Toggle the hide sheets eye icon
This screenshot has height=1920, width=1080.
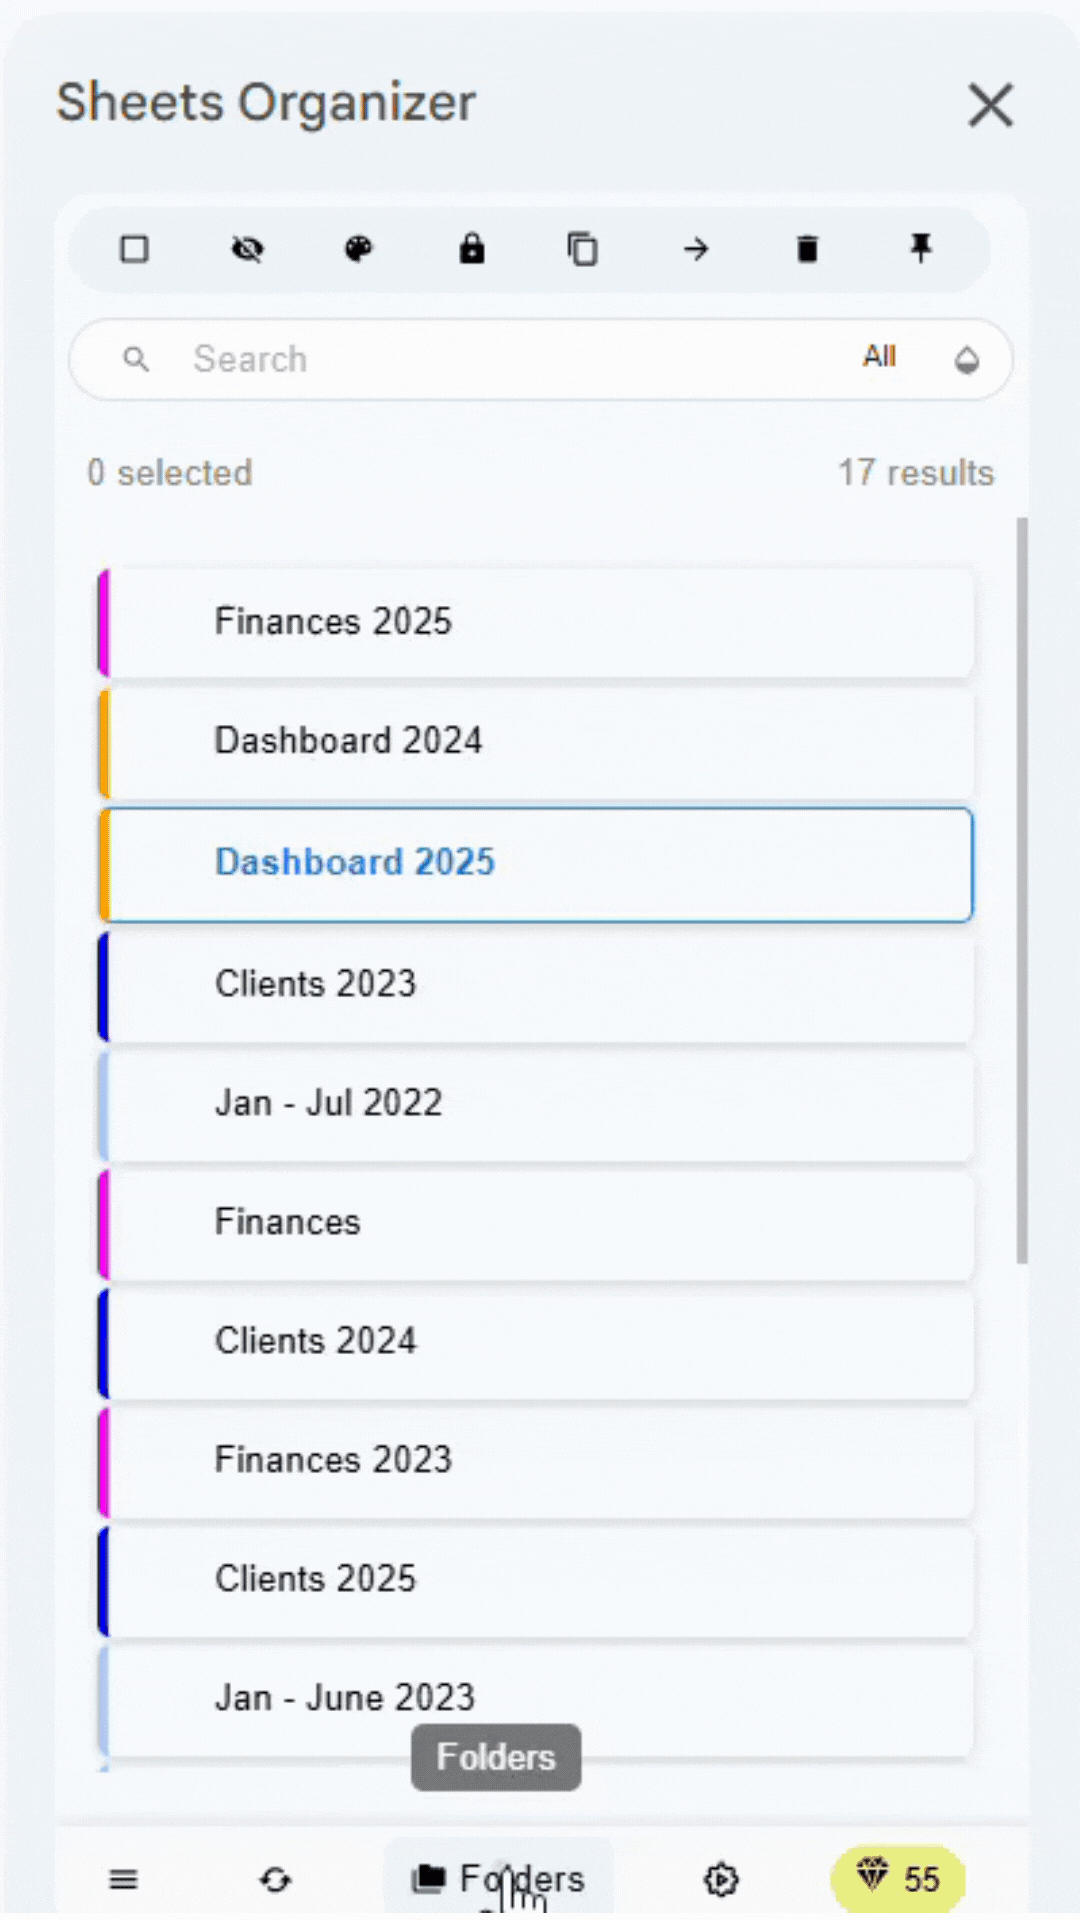pyautogui.click(x=247, y=249)
